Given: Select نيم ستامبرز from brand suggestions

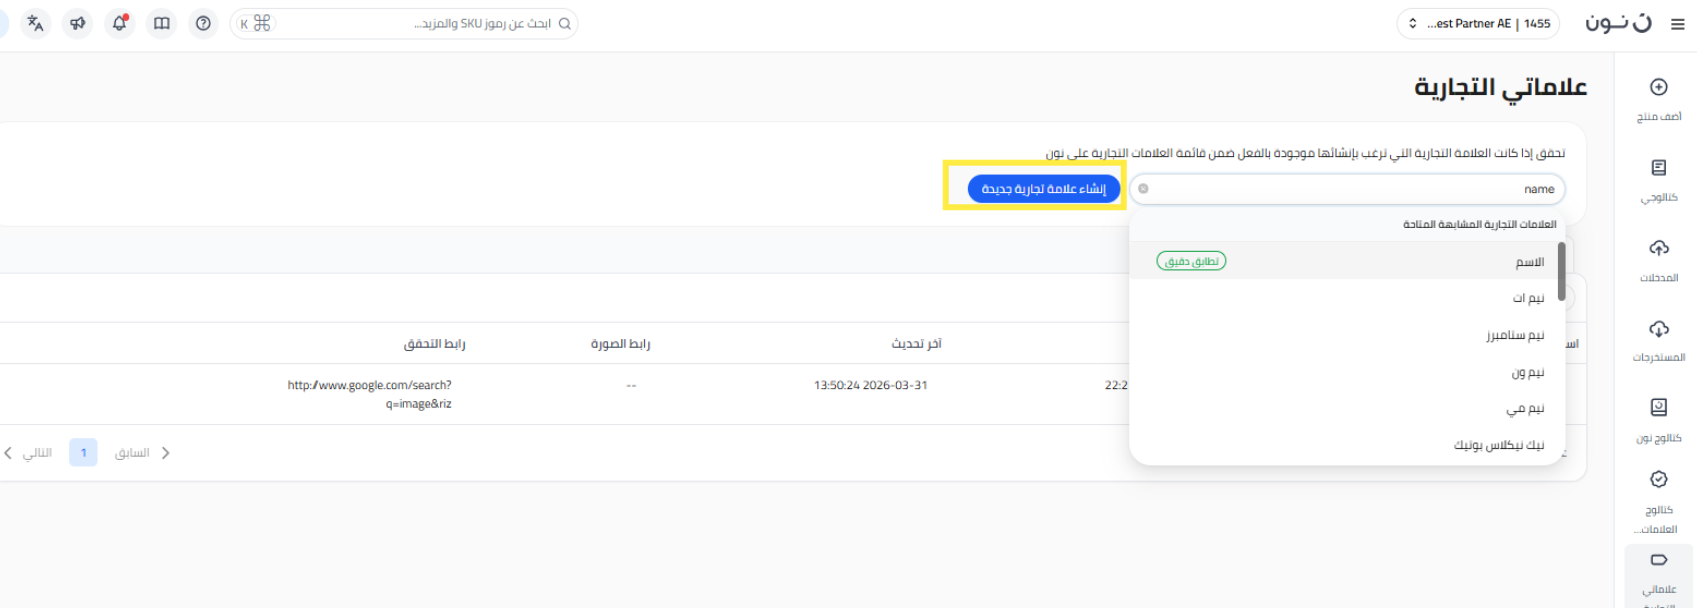Looking at the screenshot, I should [1514, 335].
